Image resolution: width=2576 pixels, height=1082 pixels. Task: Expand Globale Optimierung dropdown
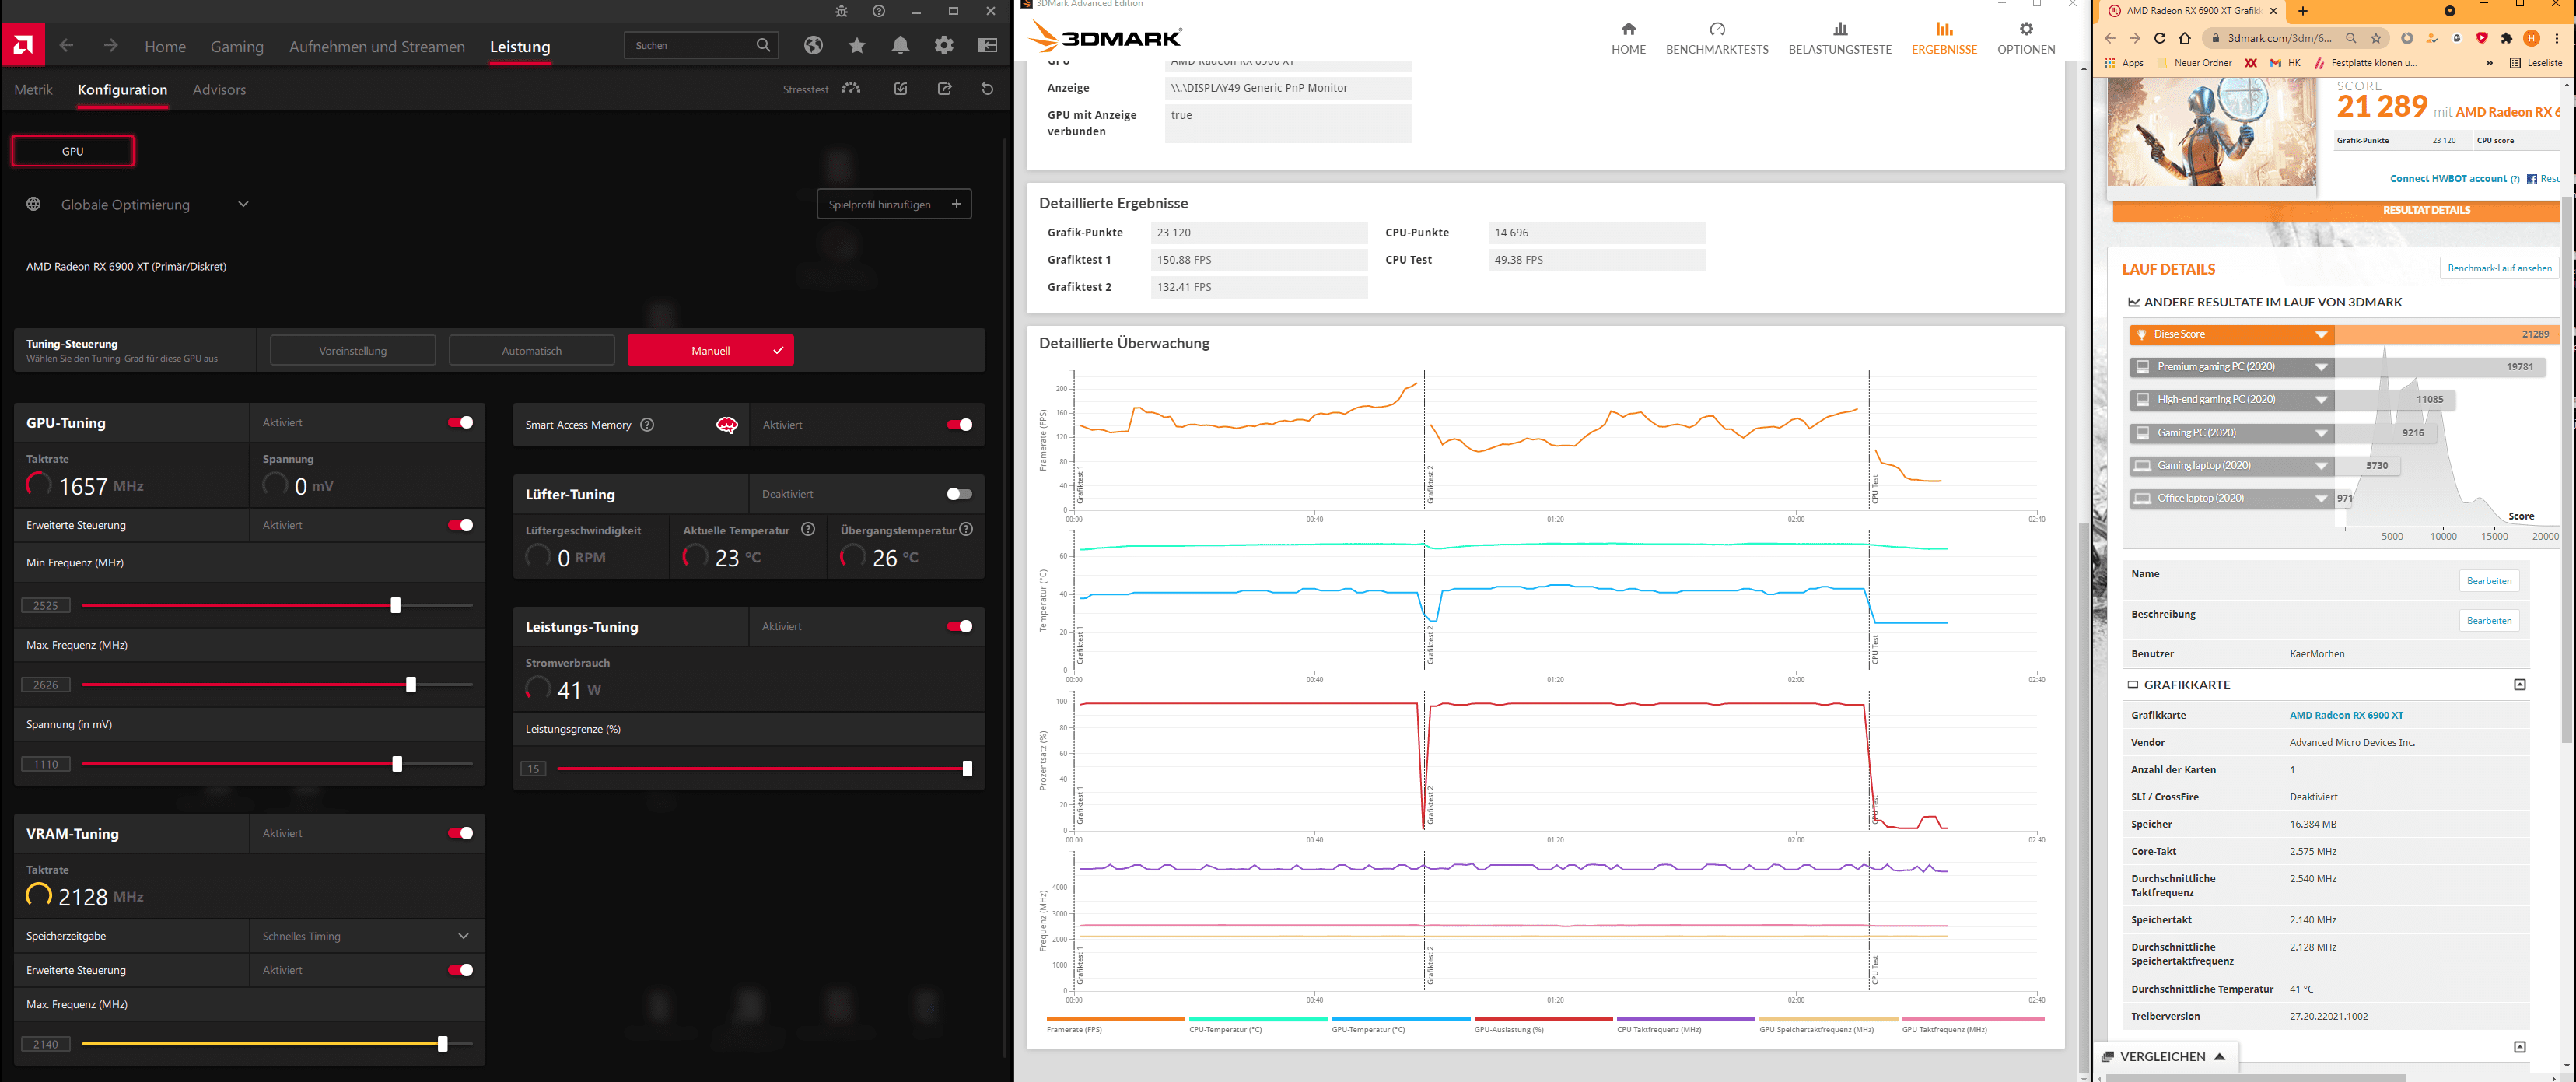[x=243, y=204]
